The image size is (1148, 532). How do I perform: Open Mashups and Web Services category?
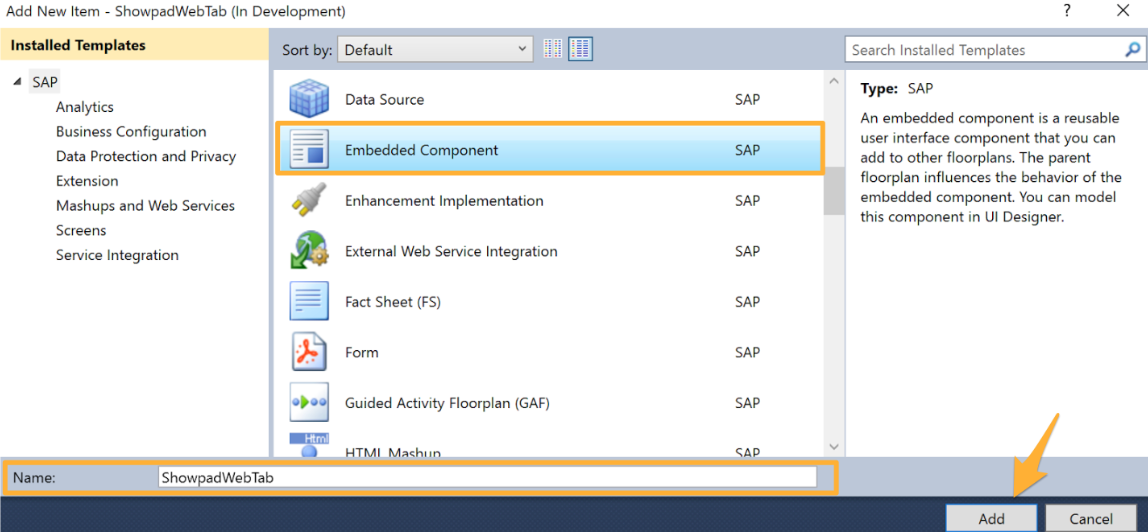point(145,206)
